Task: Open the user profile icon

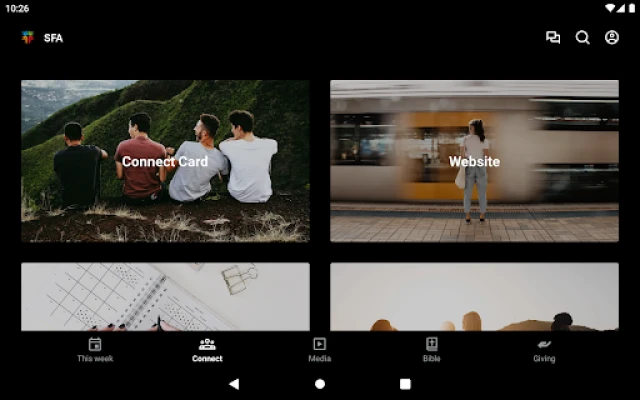Action: pyautogui.click(x=612, y=38)
